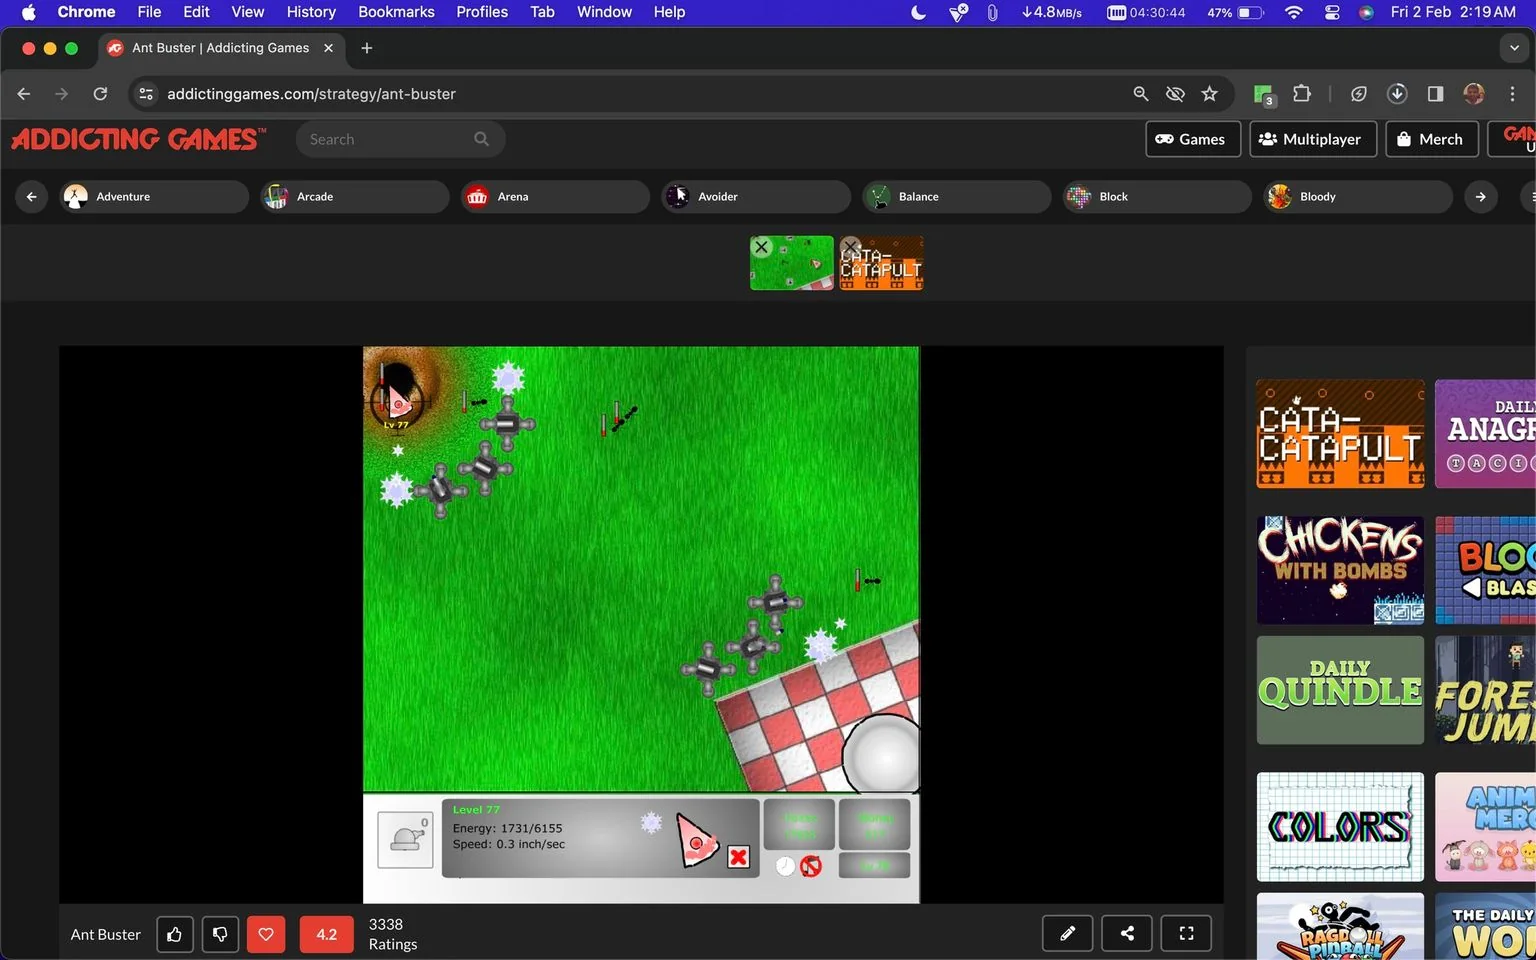
Task: Click the Focus moon icon
Action: point(919,12)
